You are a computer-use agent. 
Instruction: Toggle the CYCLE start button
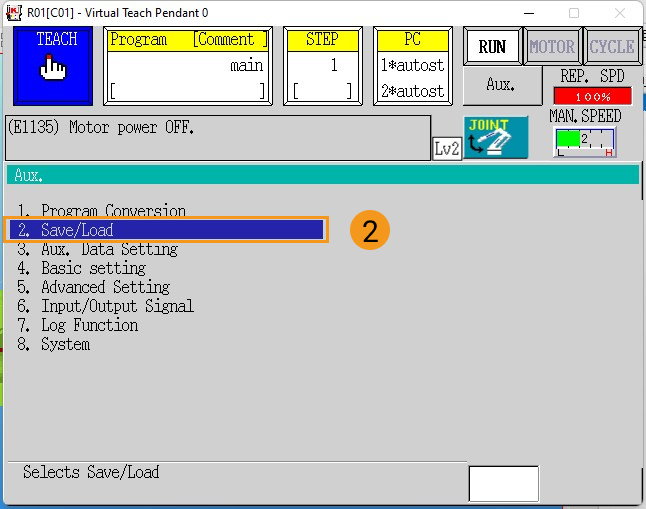tap(612, 46)
